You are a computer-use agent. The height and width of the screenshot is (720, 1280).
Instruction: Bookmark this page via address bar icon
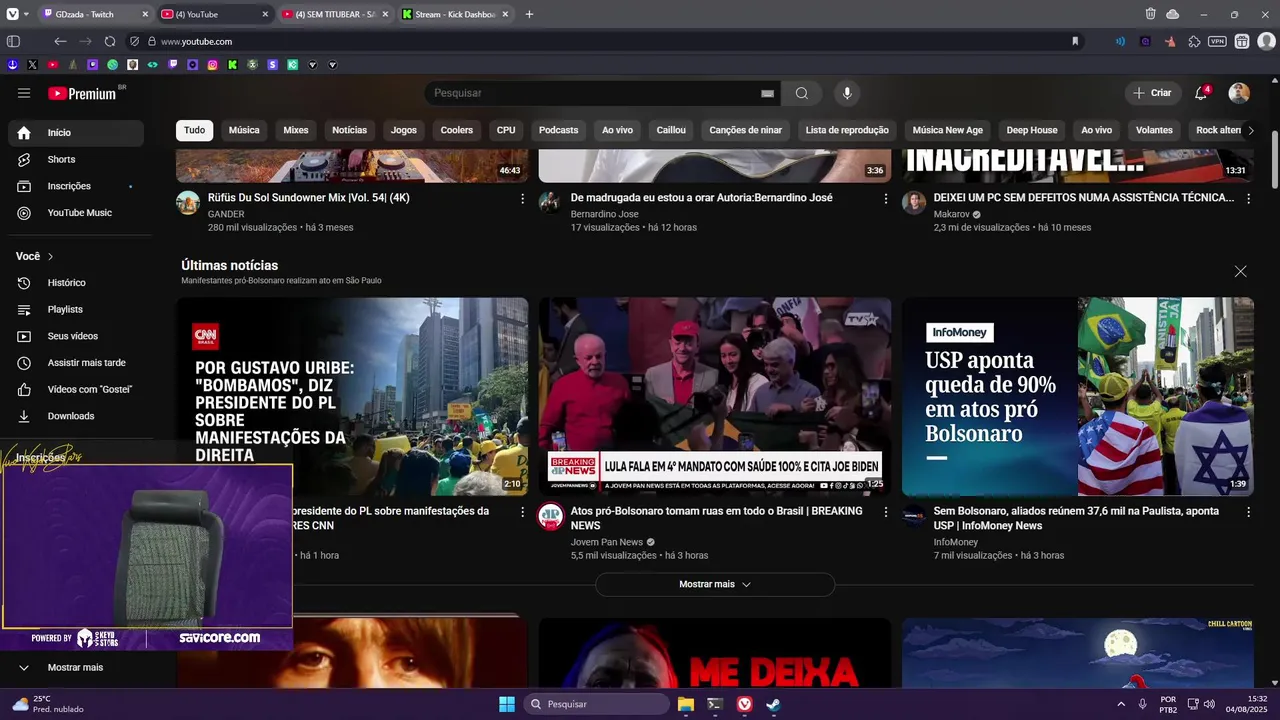[1075, 41]
